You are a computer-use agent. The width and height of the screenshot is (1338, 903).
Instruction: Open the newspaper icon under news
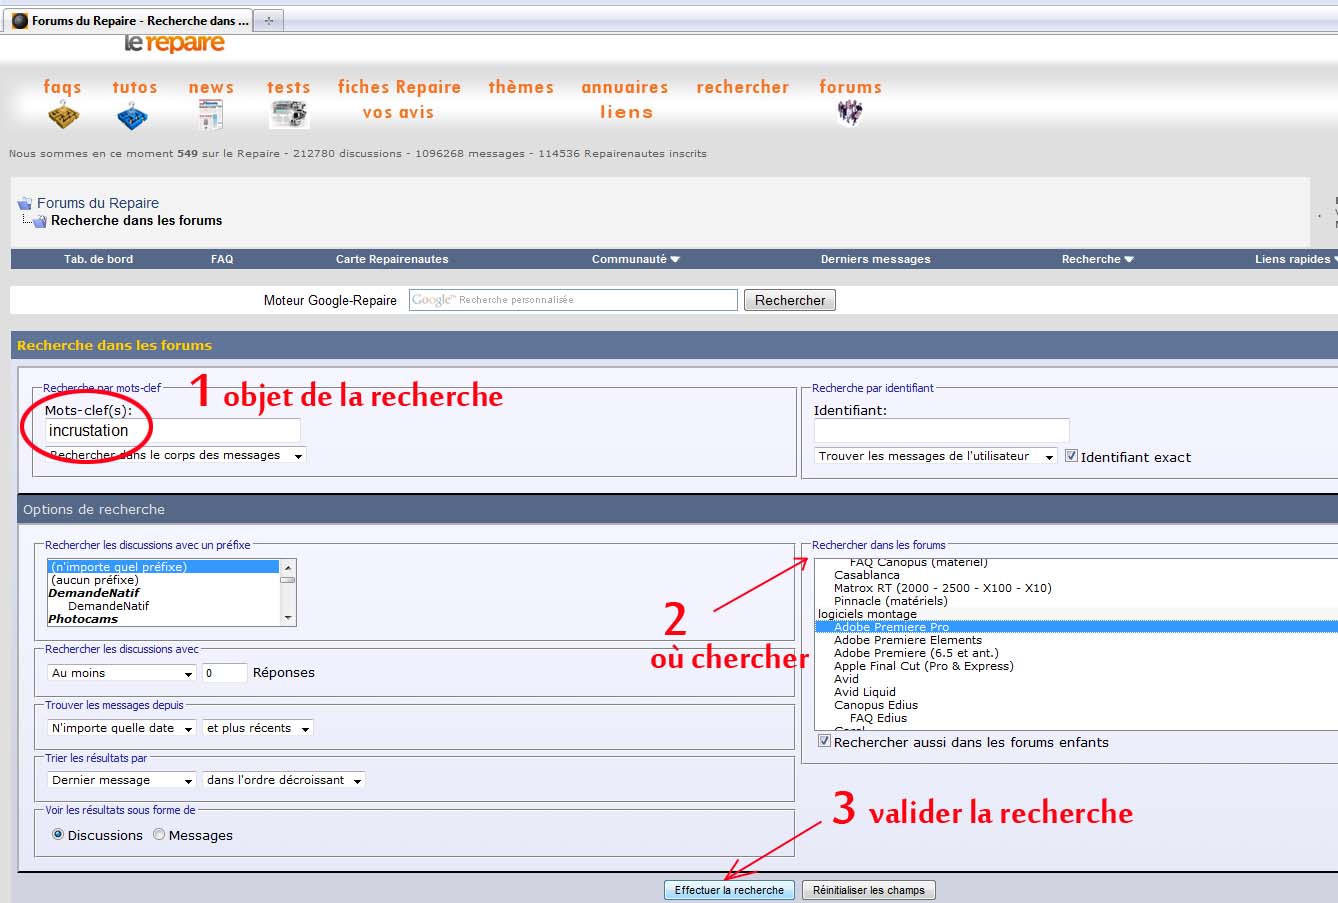210,115
